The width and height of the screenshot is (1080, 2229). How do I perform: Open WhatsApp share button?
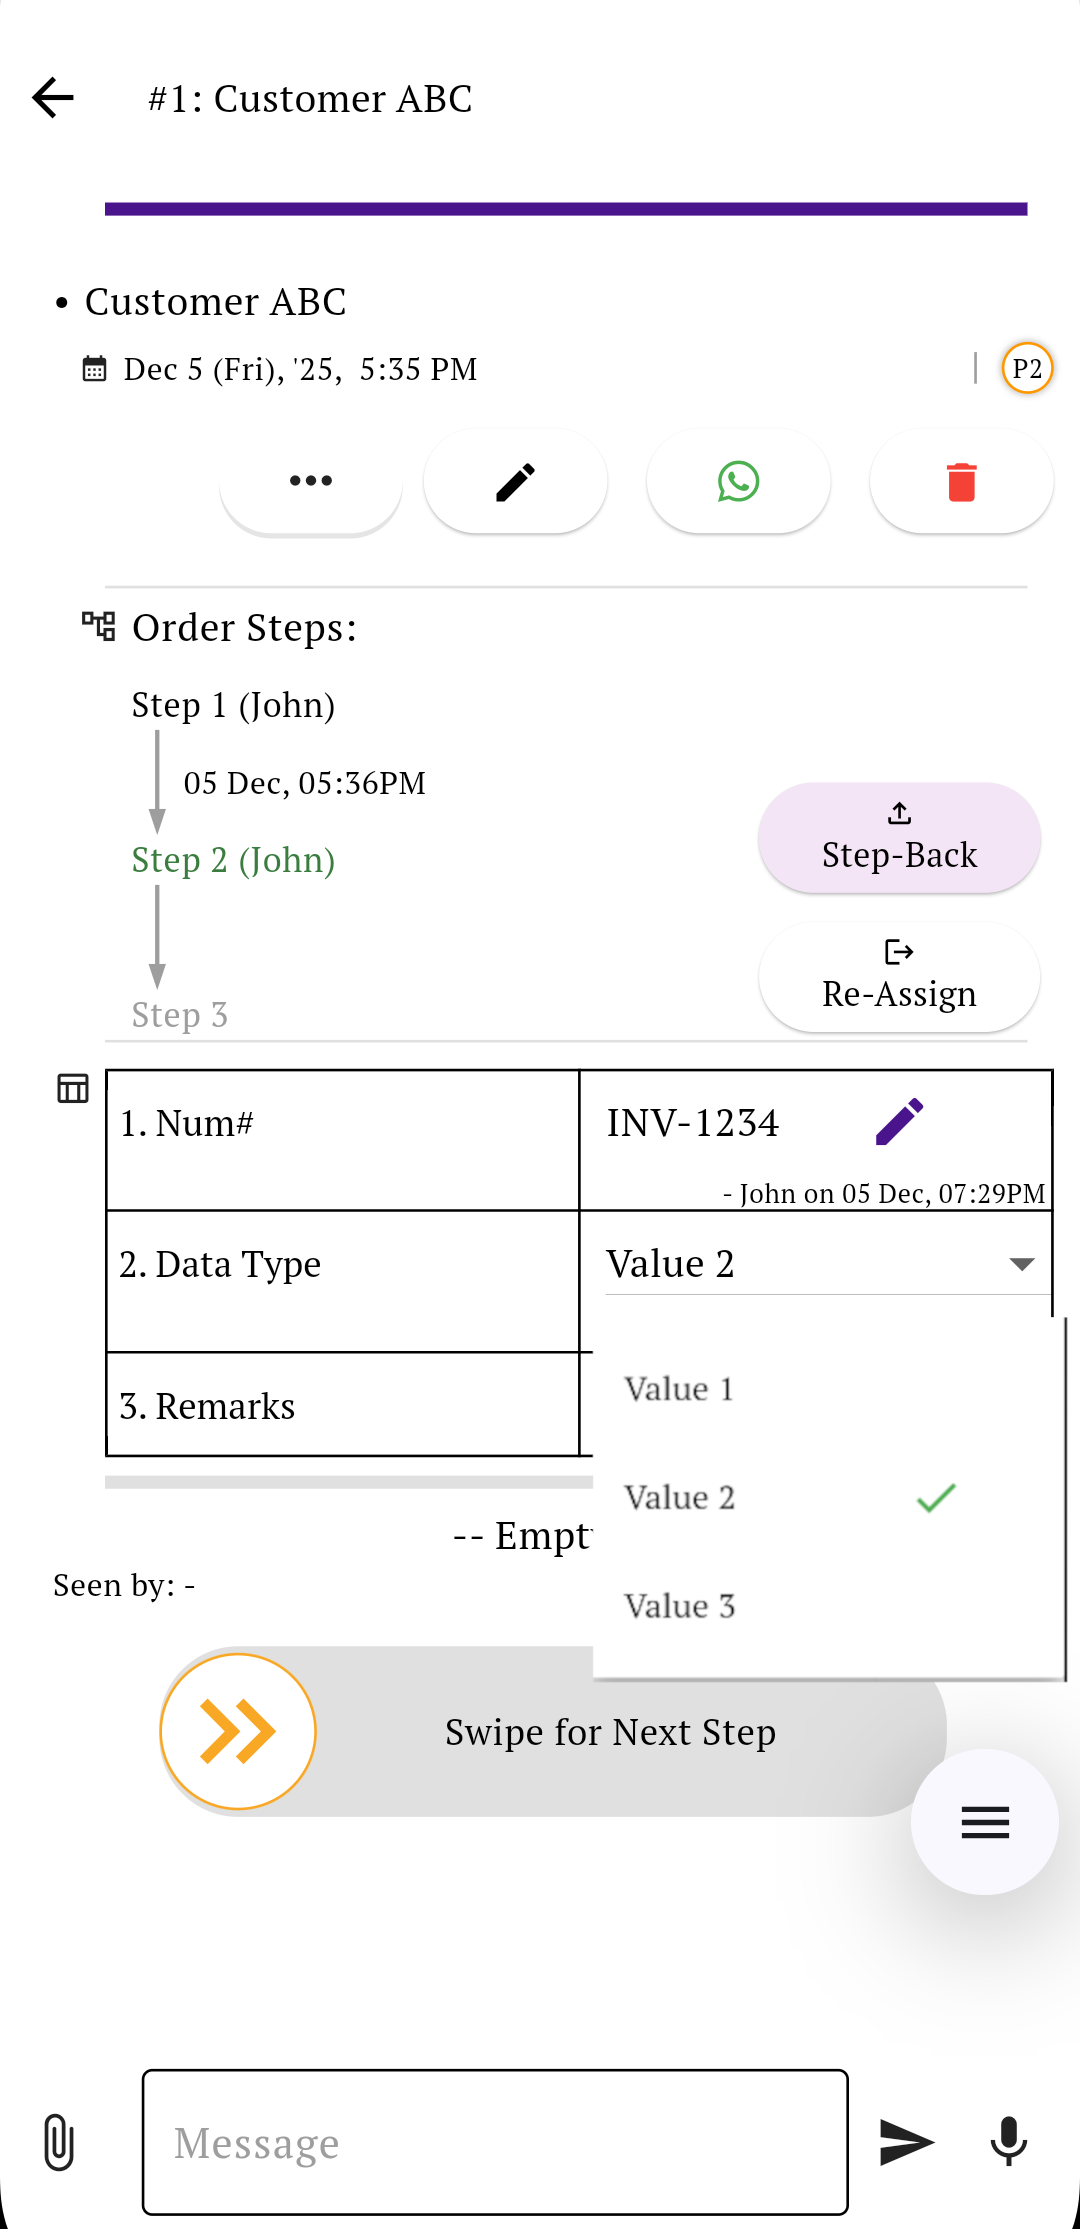(738, 481)
